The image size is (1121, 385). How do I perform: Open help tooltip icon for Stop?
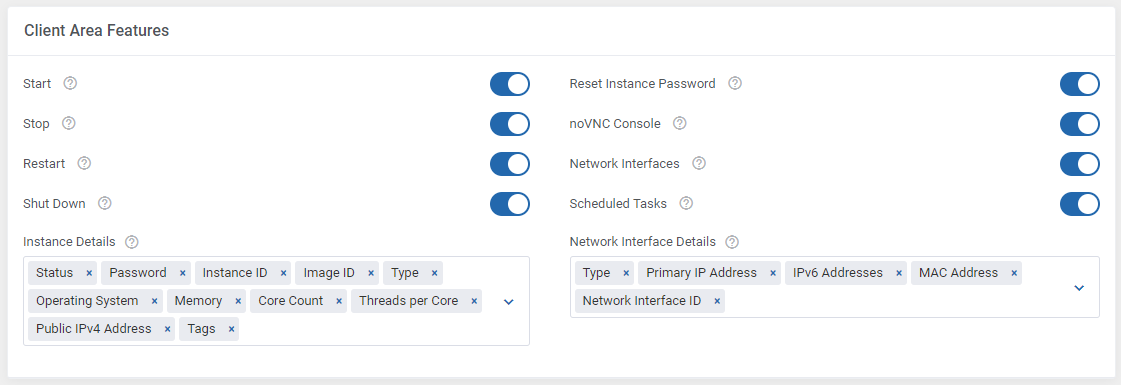click(69, 124)
